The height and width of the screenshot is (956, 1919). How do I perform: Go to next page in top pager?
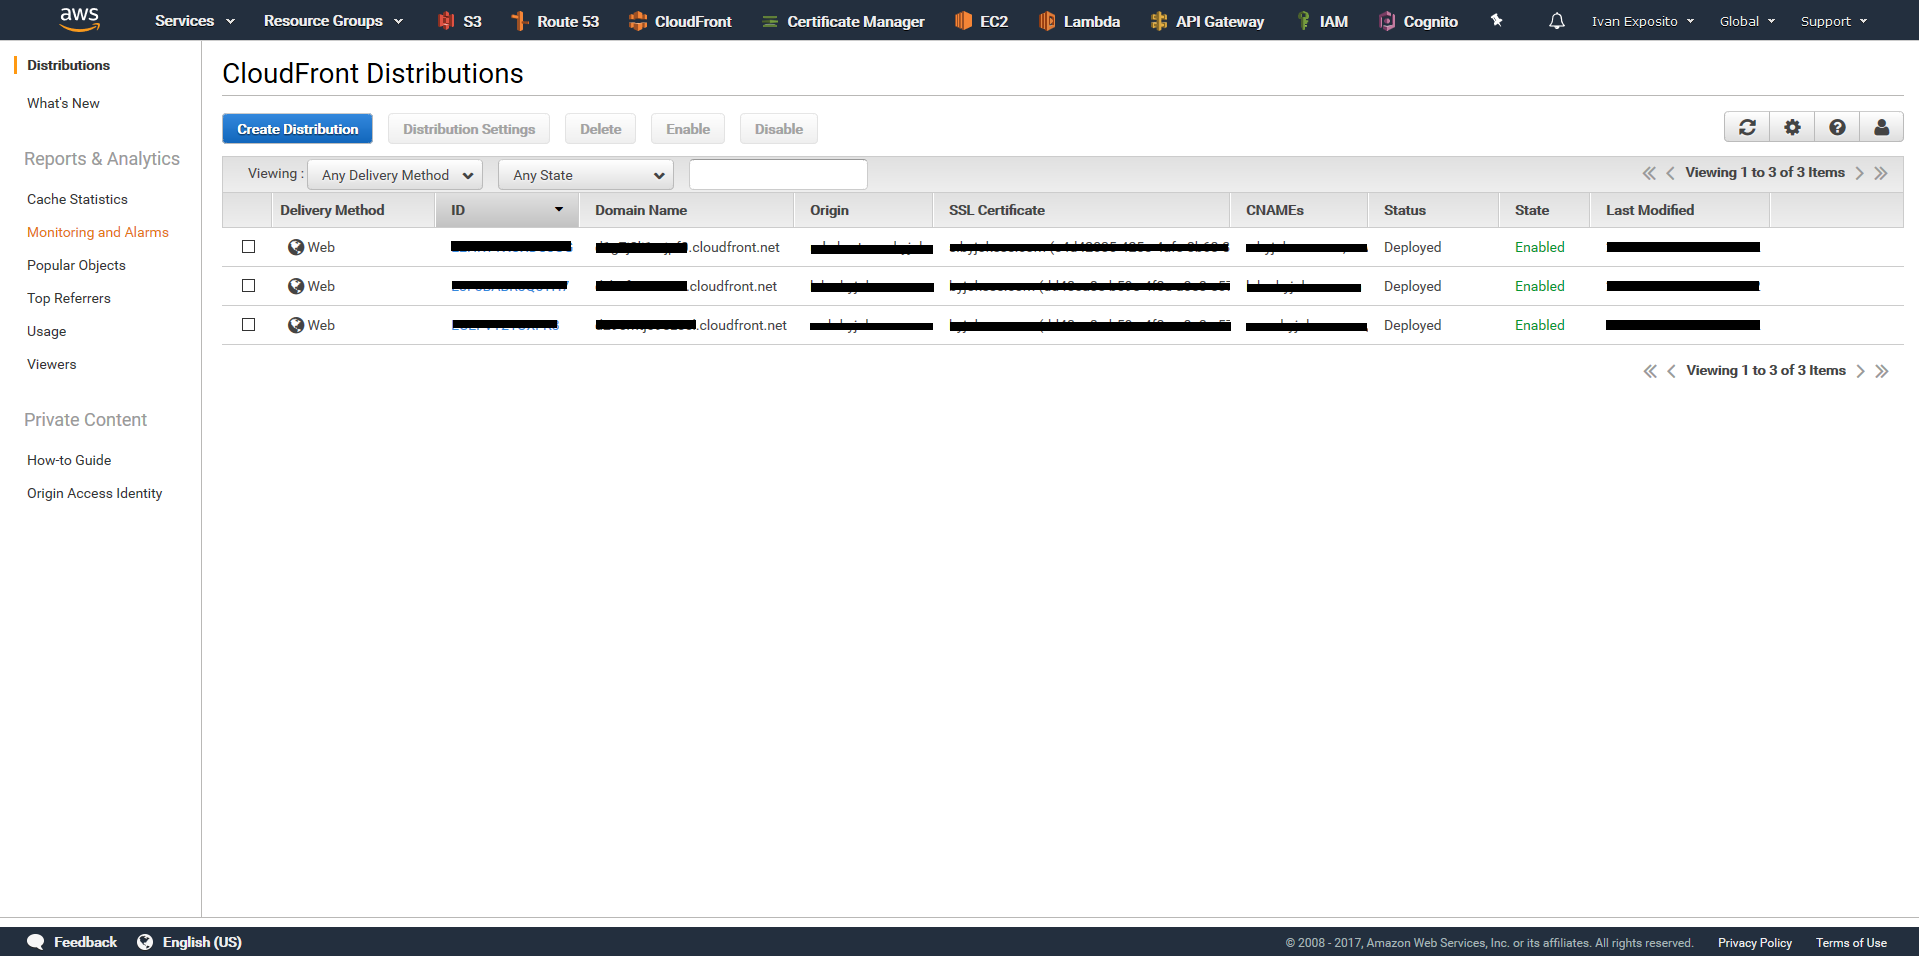(1859, 173)
